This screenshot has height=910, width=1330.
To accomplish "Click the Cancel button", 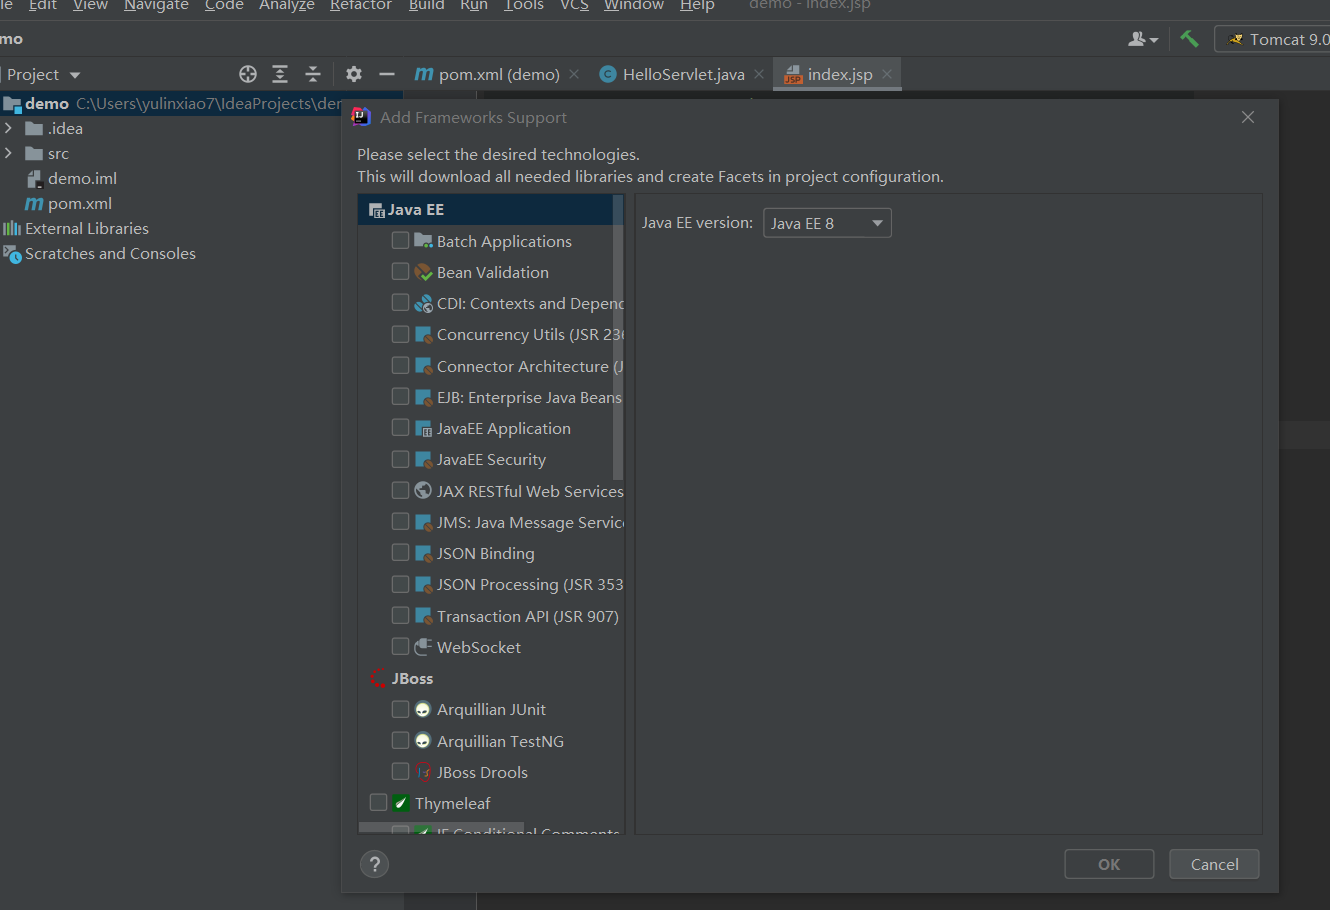I will coord(1215,864).
